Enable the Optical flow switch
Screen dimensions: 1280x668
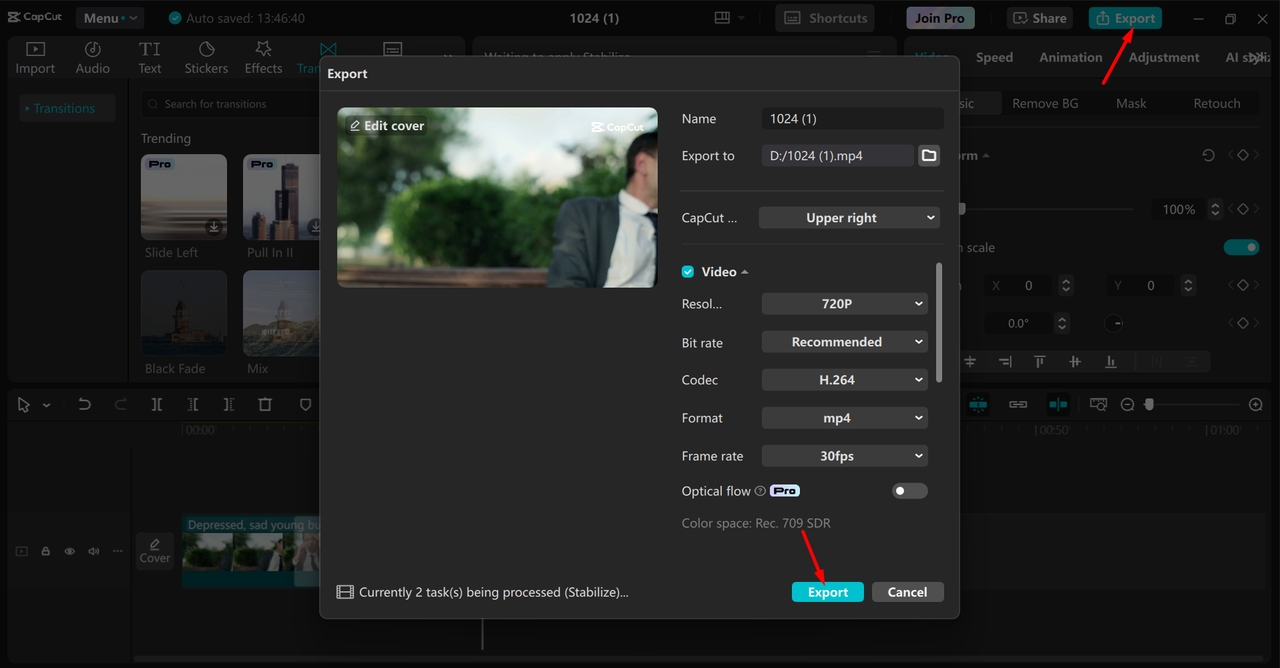click(x=910, y=491)
